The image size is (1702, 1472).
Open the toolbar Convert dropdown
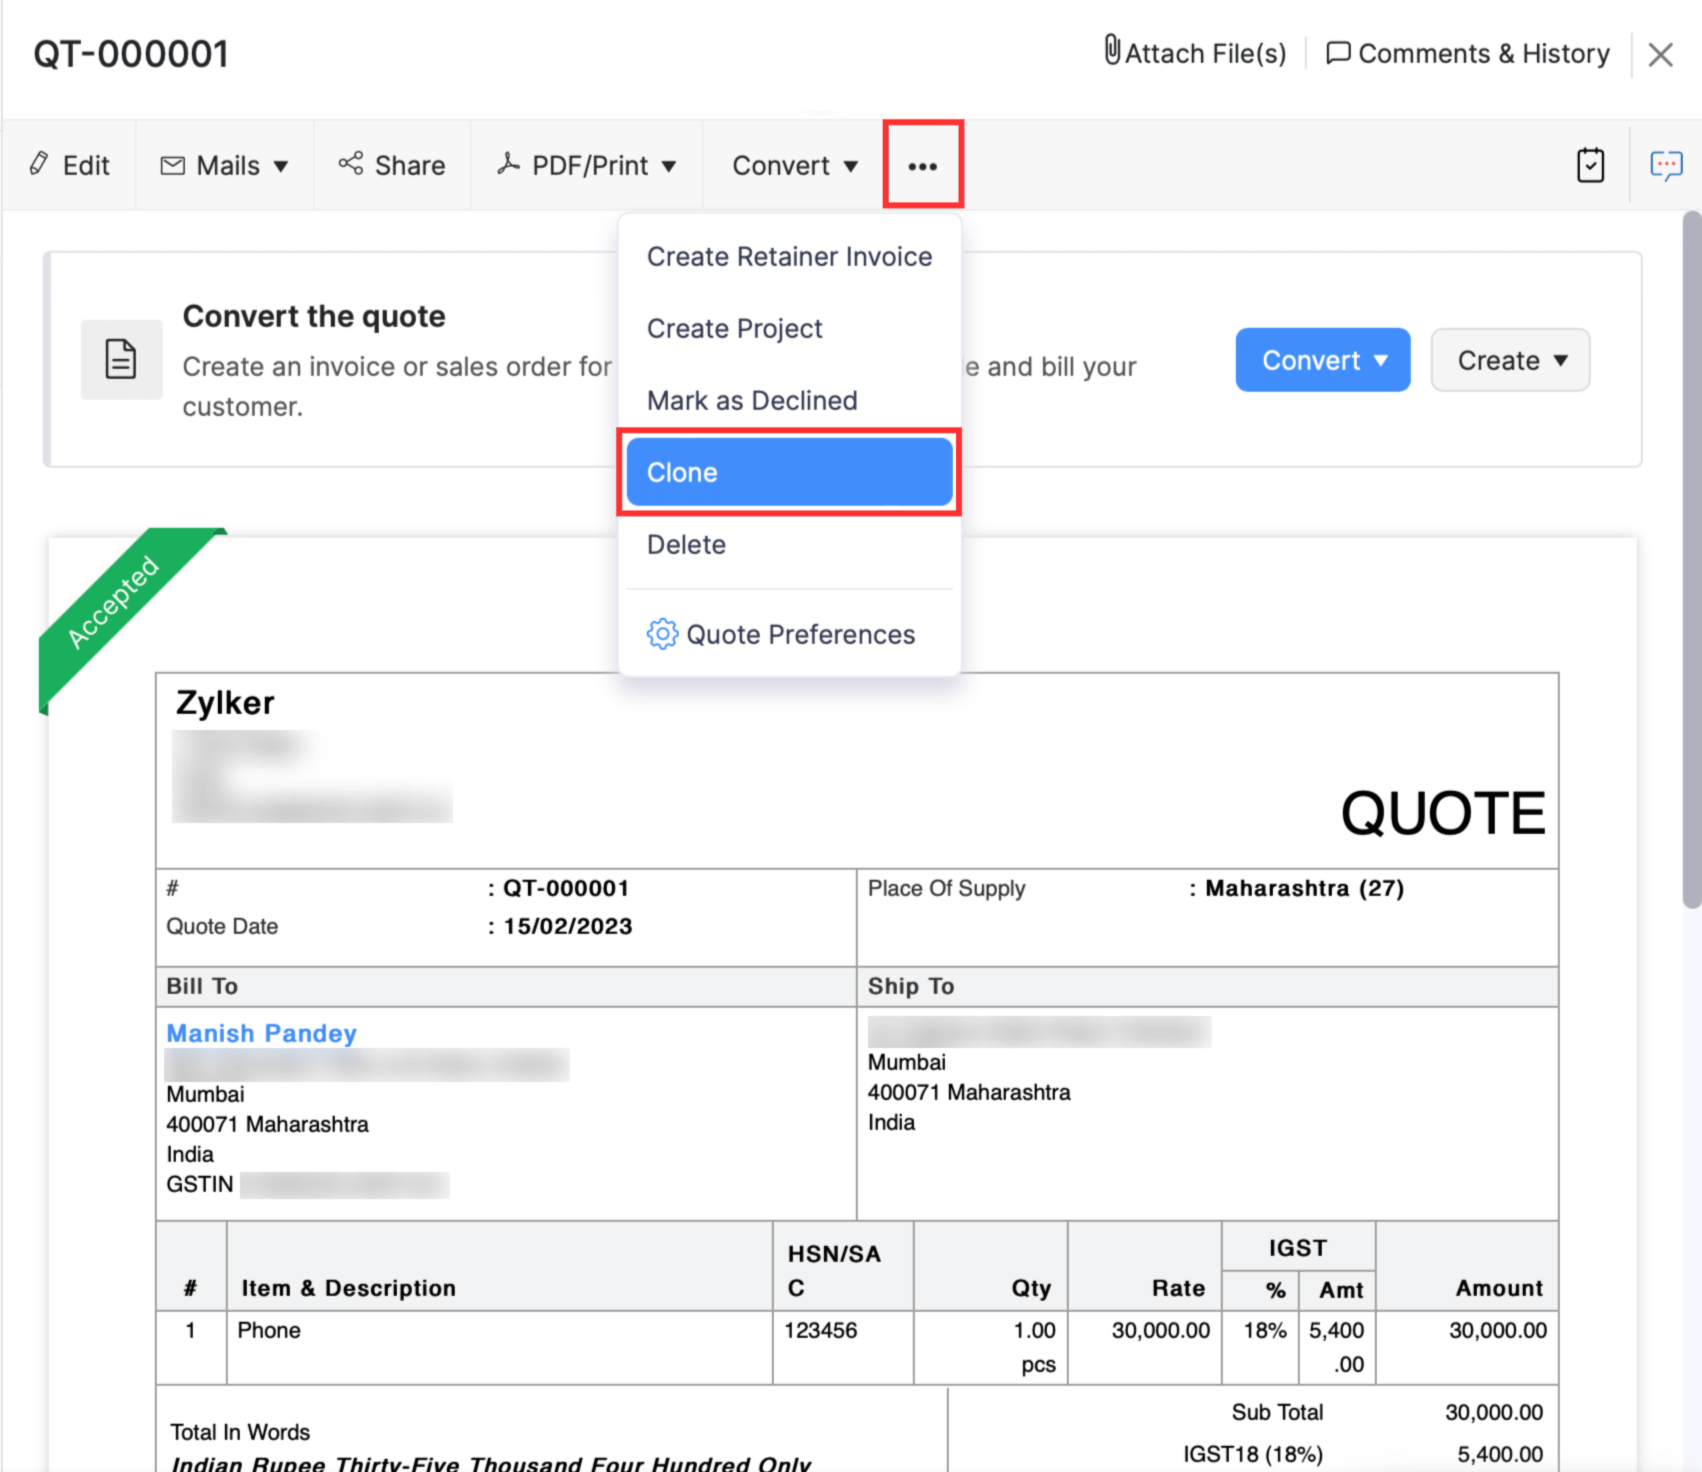pos(795,166)
